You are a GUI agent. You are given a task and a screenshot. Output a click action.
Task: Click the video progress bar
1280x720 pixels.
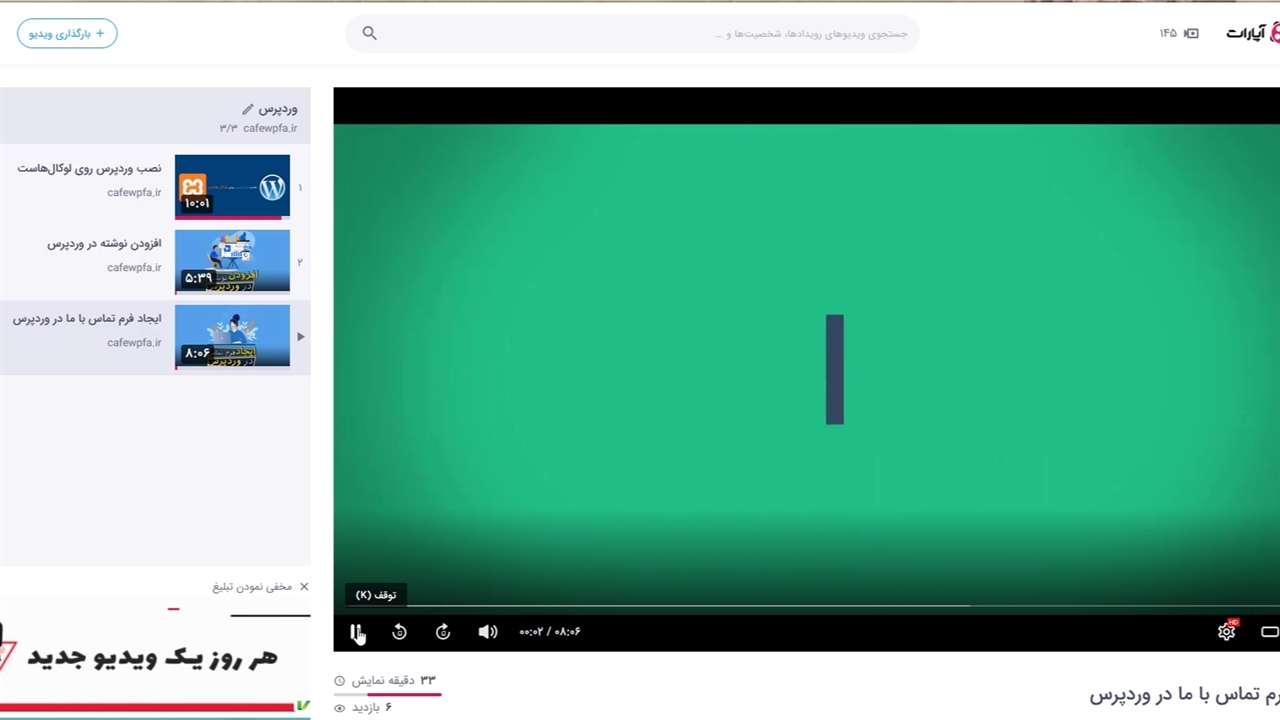pyautogui.click(x=700, y=605)
